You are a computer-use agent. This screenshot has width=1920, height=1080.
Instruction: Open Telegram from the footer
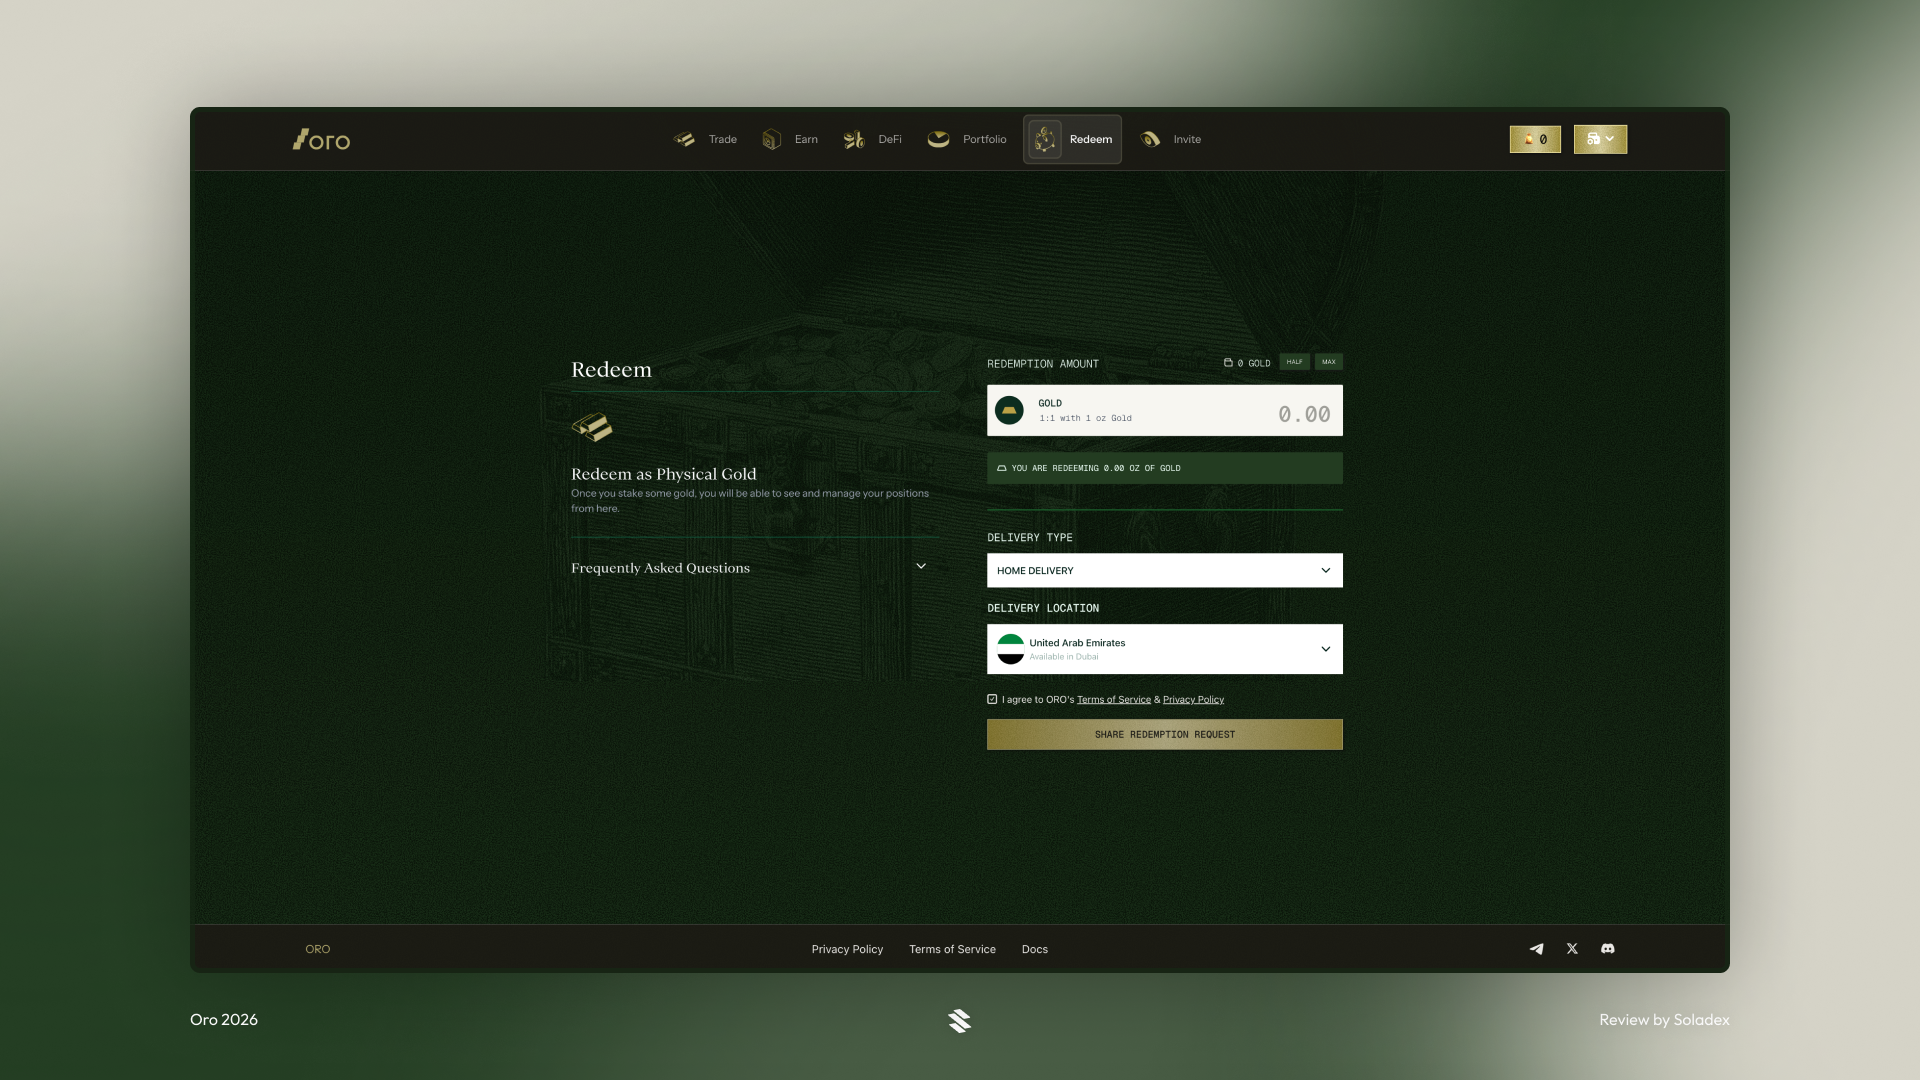1537,949
